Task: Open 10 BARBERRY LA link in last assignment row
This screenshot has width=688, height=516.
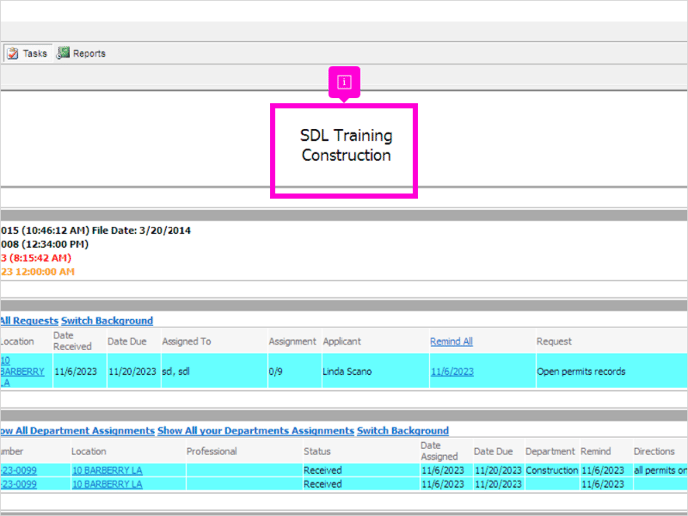Action: click(107, 484)
